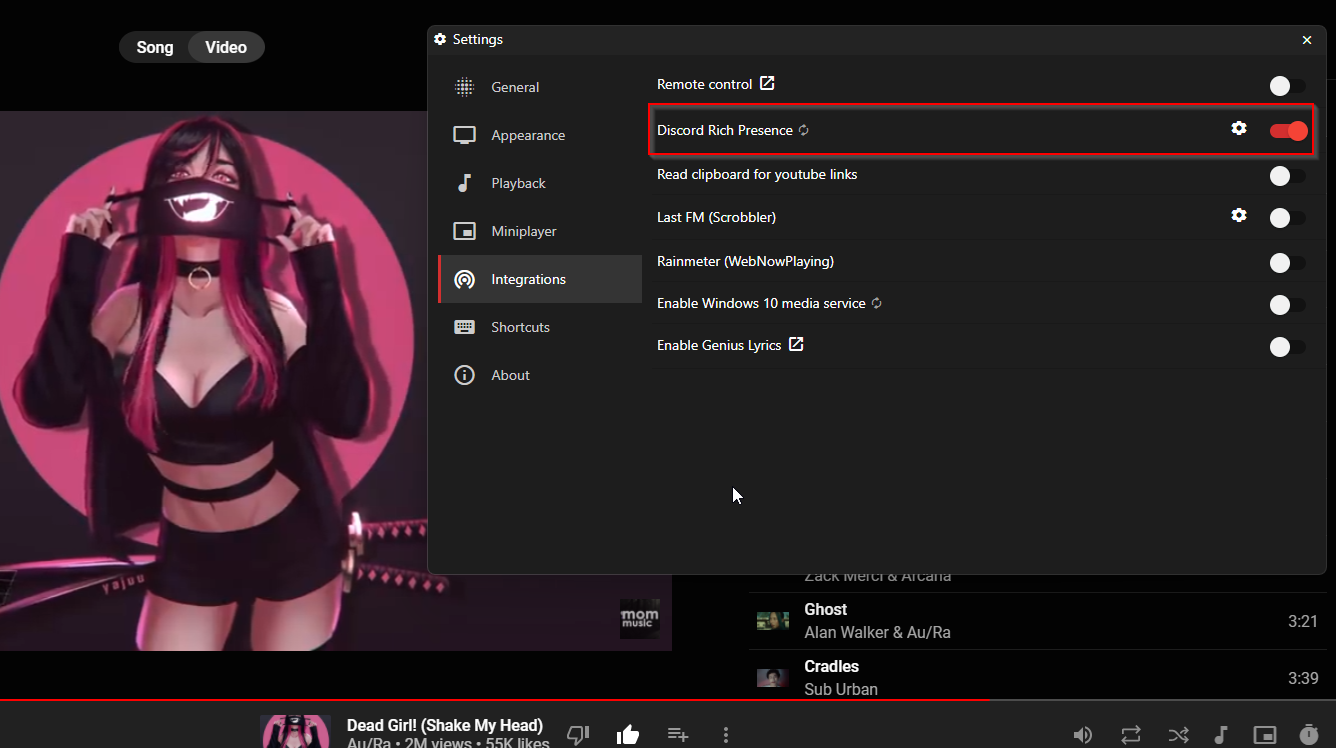Click the sleep timer icon
The width and height of the screenshot is (1336, 748).
tap(1308, 734)
